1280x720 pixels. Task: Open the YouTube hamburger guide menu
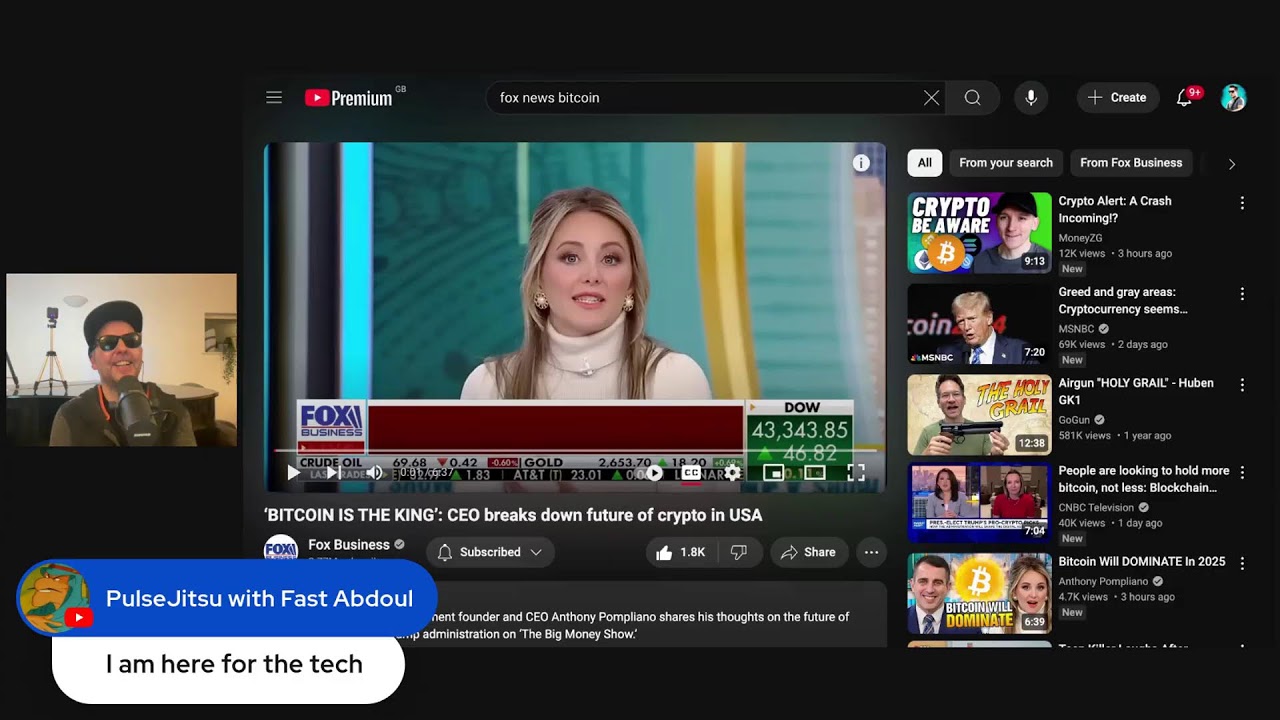(274, 97)
